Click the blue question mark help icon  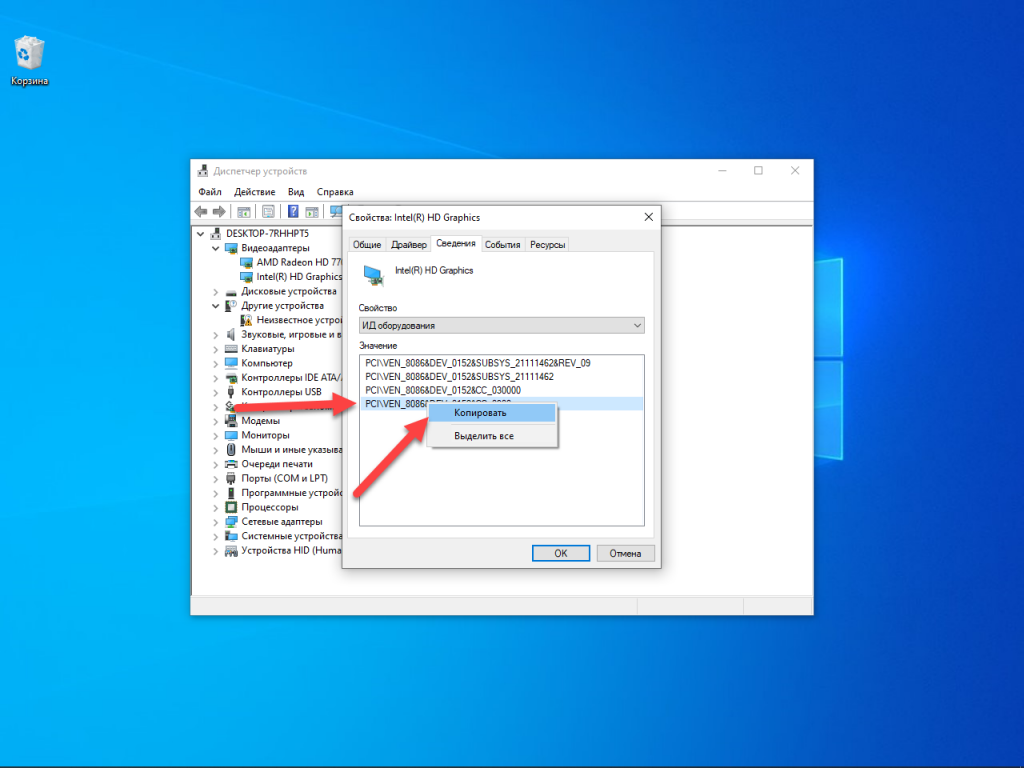click(293, 211)
